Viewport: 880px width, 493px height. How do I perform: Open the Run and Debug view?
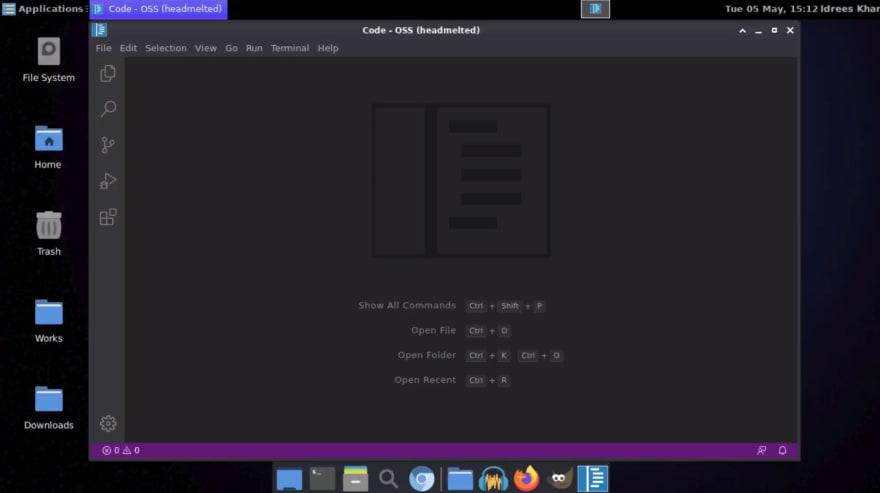(x=108, y=181)
